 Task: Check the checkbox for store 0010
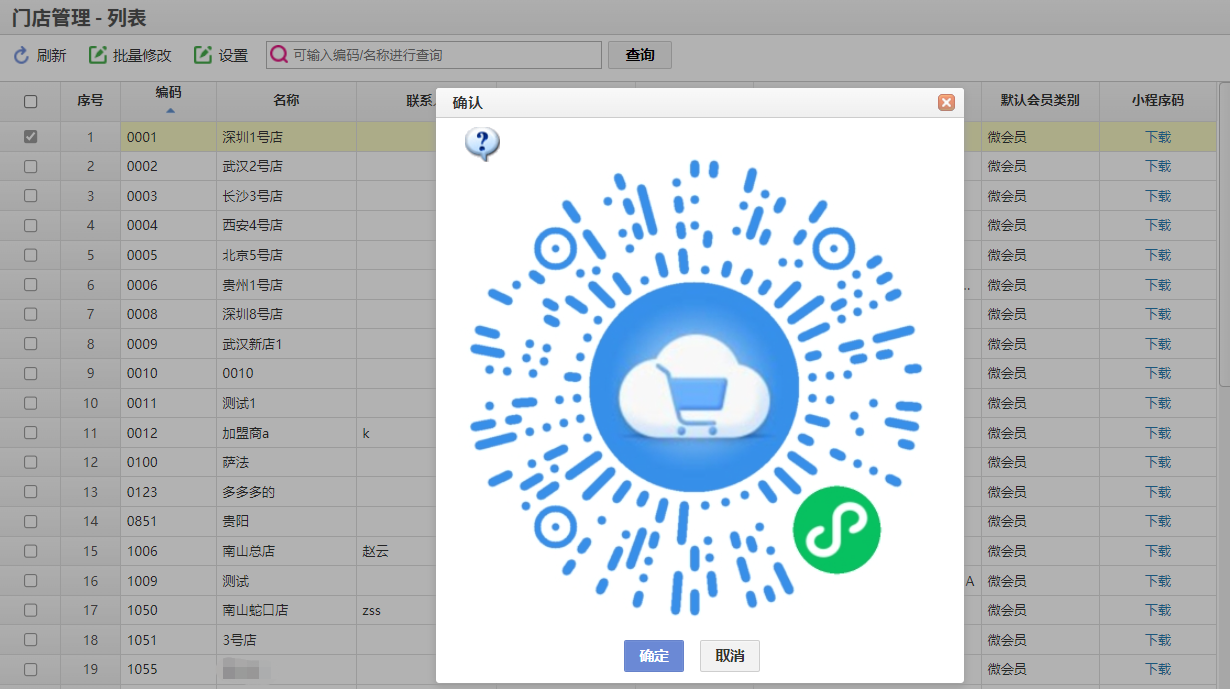click(x=30, y=373)
